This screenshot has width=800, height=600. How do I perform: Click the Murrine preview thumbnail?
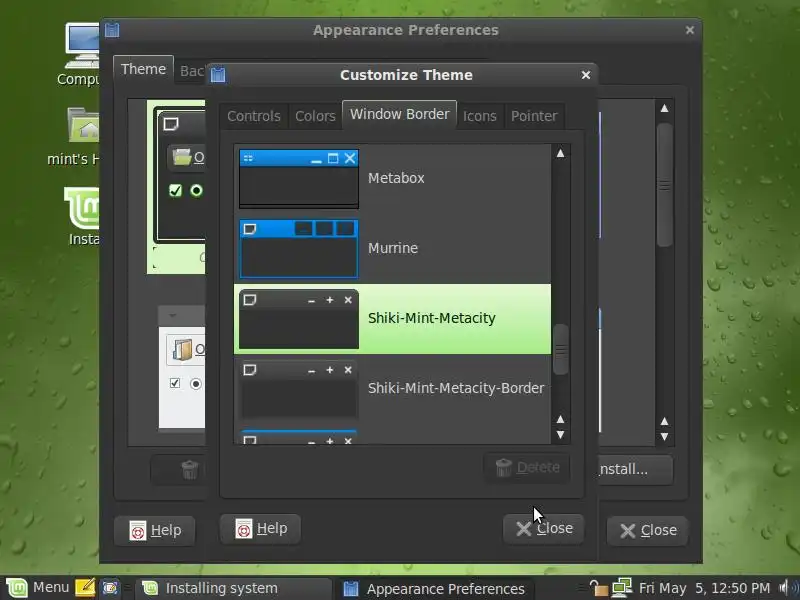299,249
